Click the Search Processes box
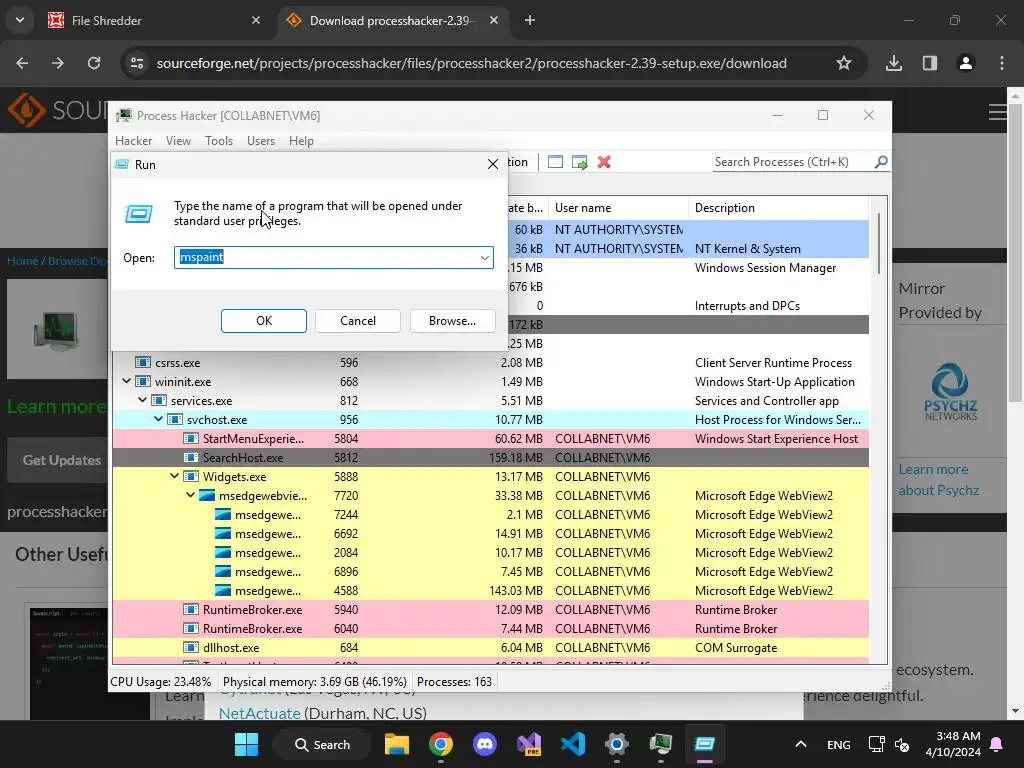1024x768 pixels. (x=793, y=162)
